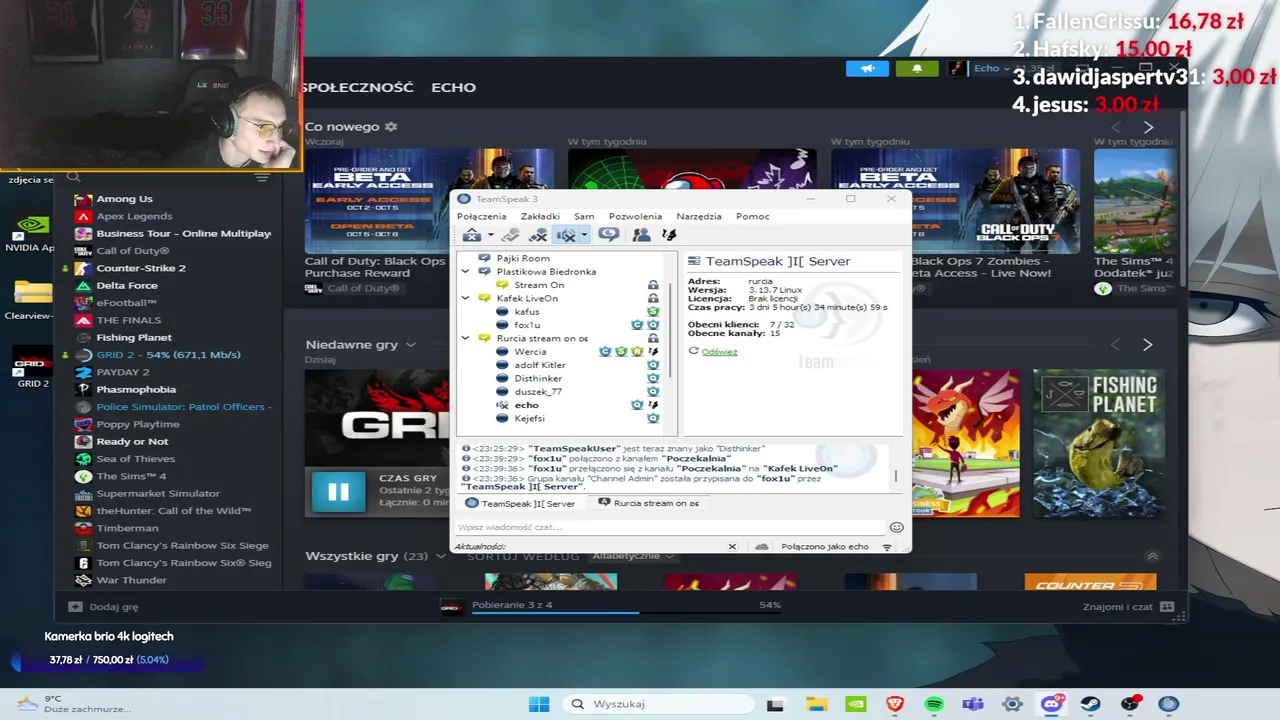The height and width of the screenshot is (720, 1280).
Task: Pause the GRID 2 download in Steam
Action: (338, 491)
